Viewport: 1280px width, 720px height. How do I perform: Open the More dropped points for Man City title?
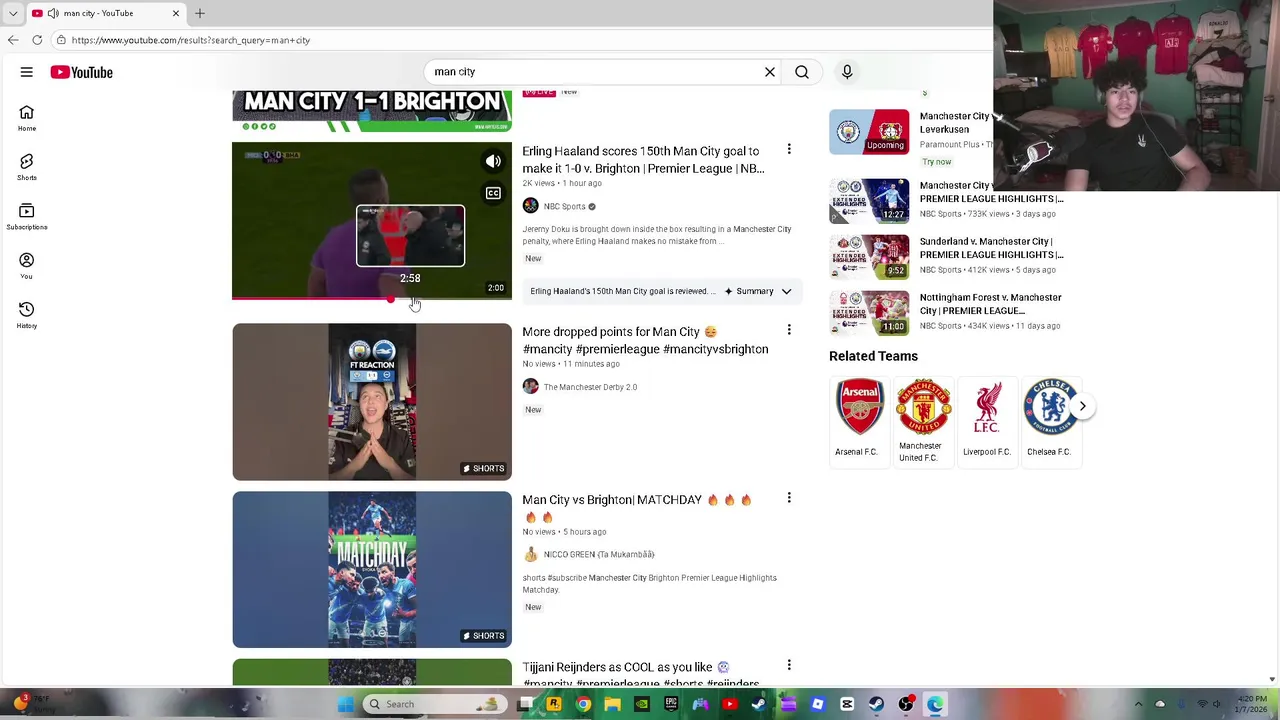[x=645, y=340]
